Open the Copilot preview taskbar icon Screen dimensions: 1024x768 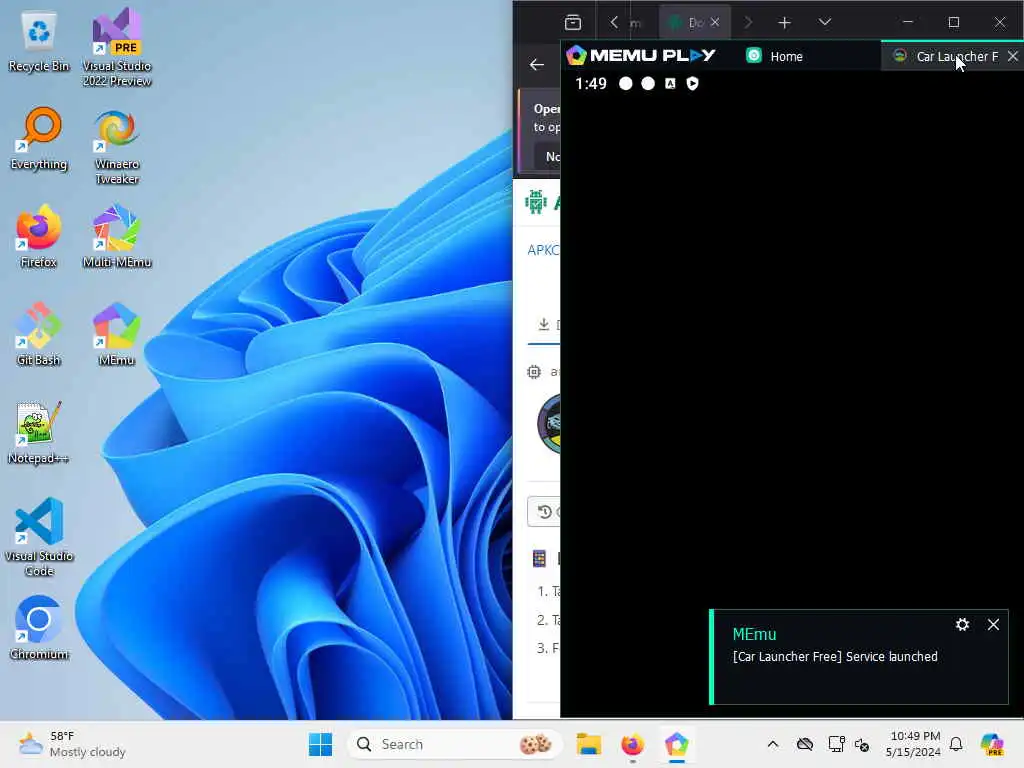coord(992,744)
